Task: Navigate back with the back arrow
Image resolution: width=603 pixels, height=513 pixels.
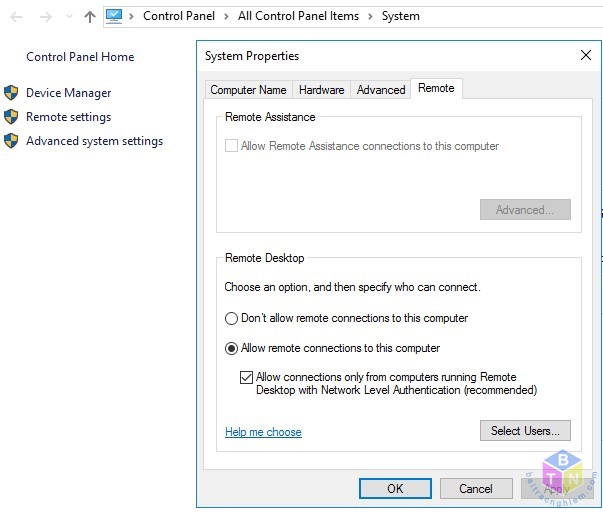Action: pyautogui.click(x=16, y=17)
